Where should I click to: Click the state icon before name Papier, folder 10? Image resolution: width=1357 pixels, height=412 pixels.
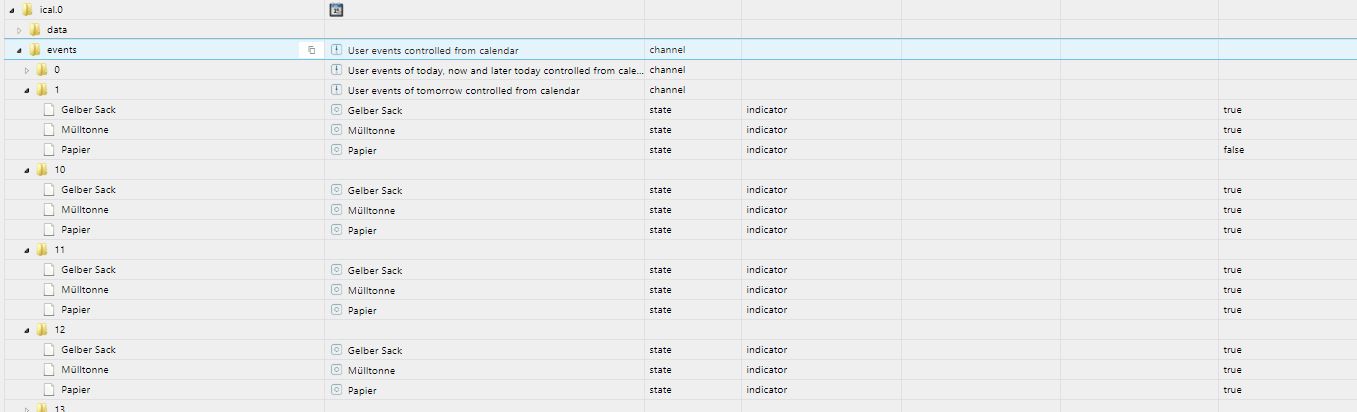337,230
